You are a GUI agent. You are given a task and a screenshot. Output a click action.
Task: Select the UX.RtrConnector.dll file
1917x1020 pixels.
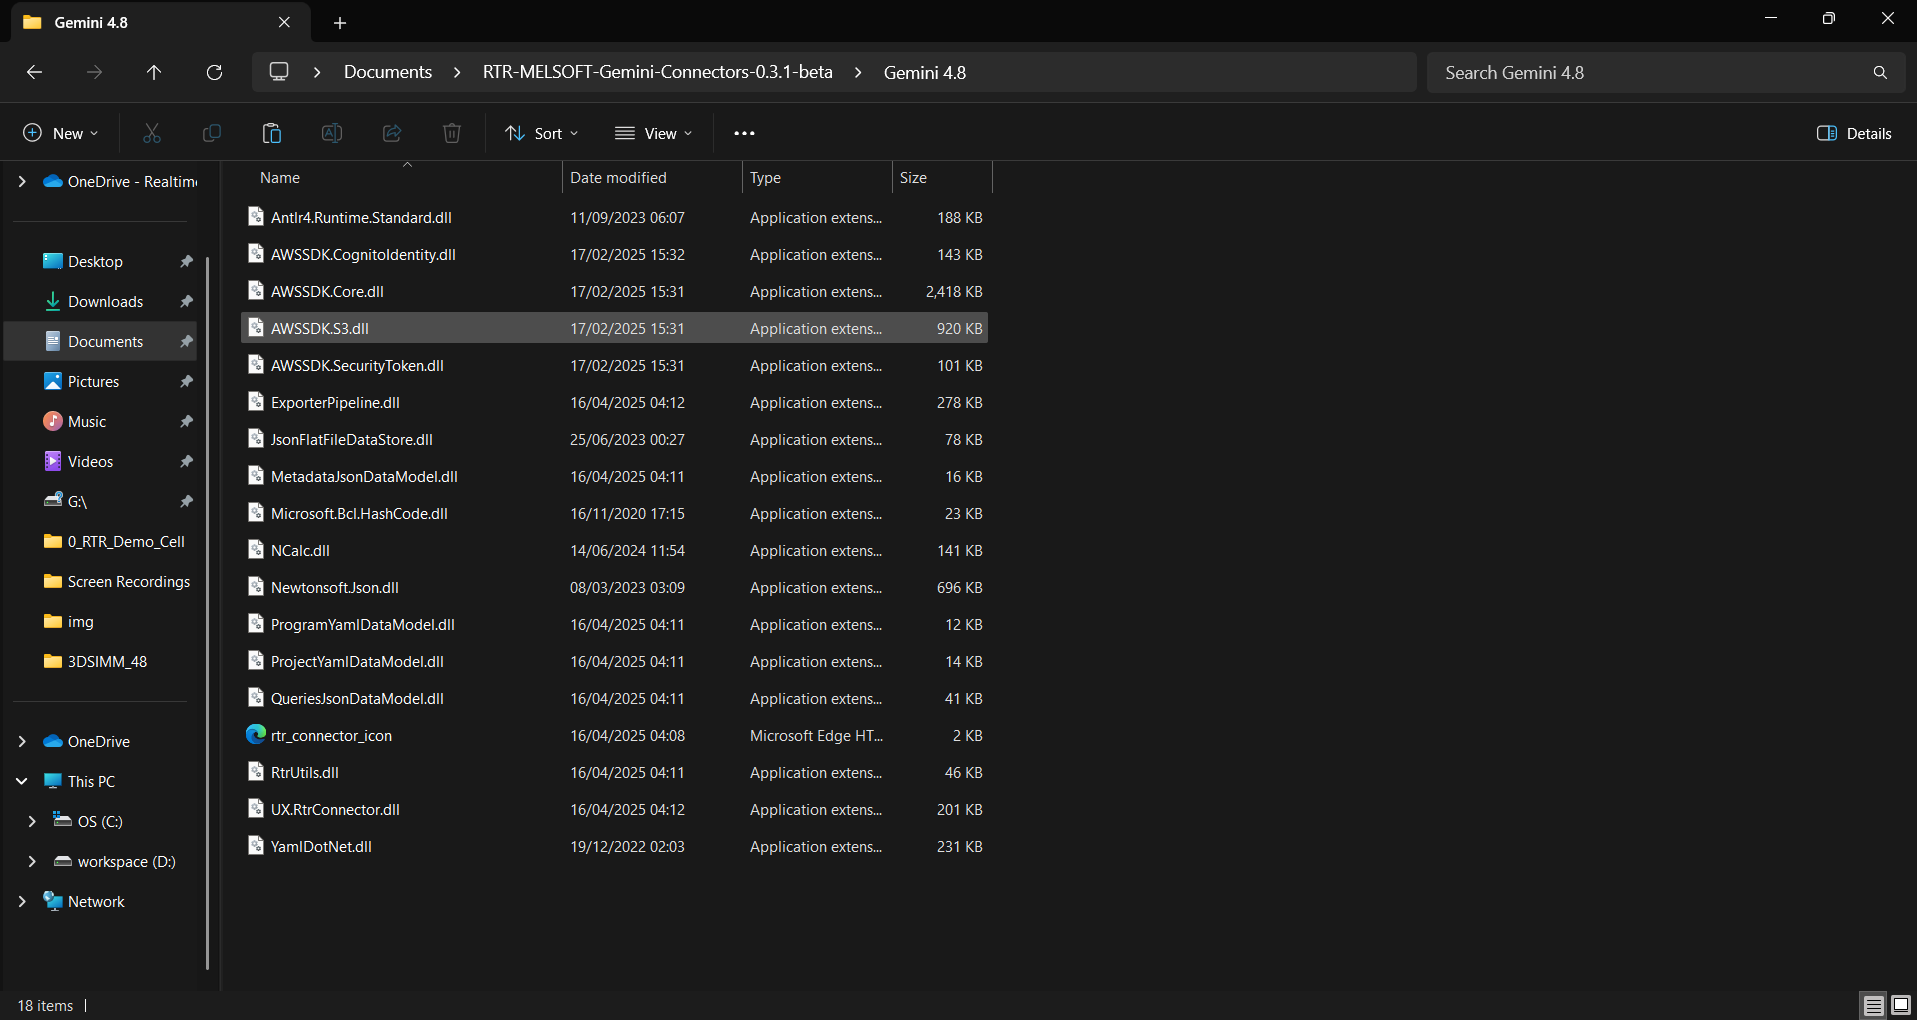click(614, 809)
